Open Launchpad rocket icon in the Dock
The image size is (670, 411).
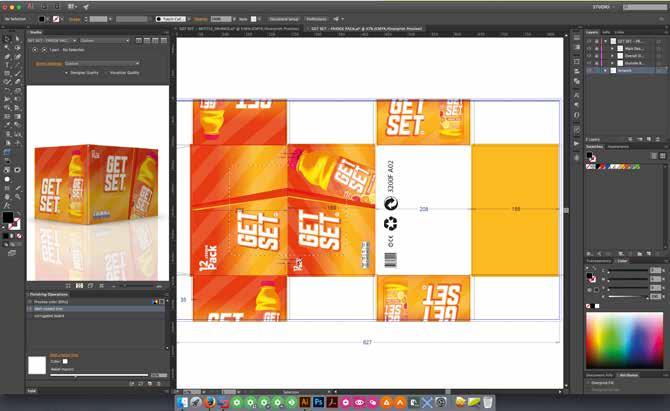pyautogui.click(x=196, y=402)
